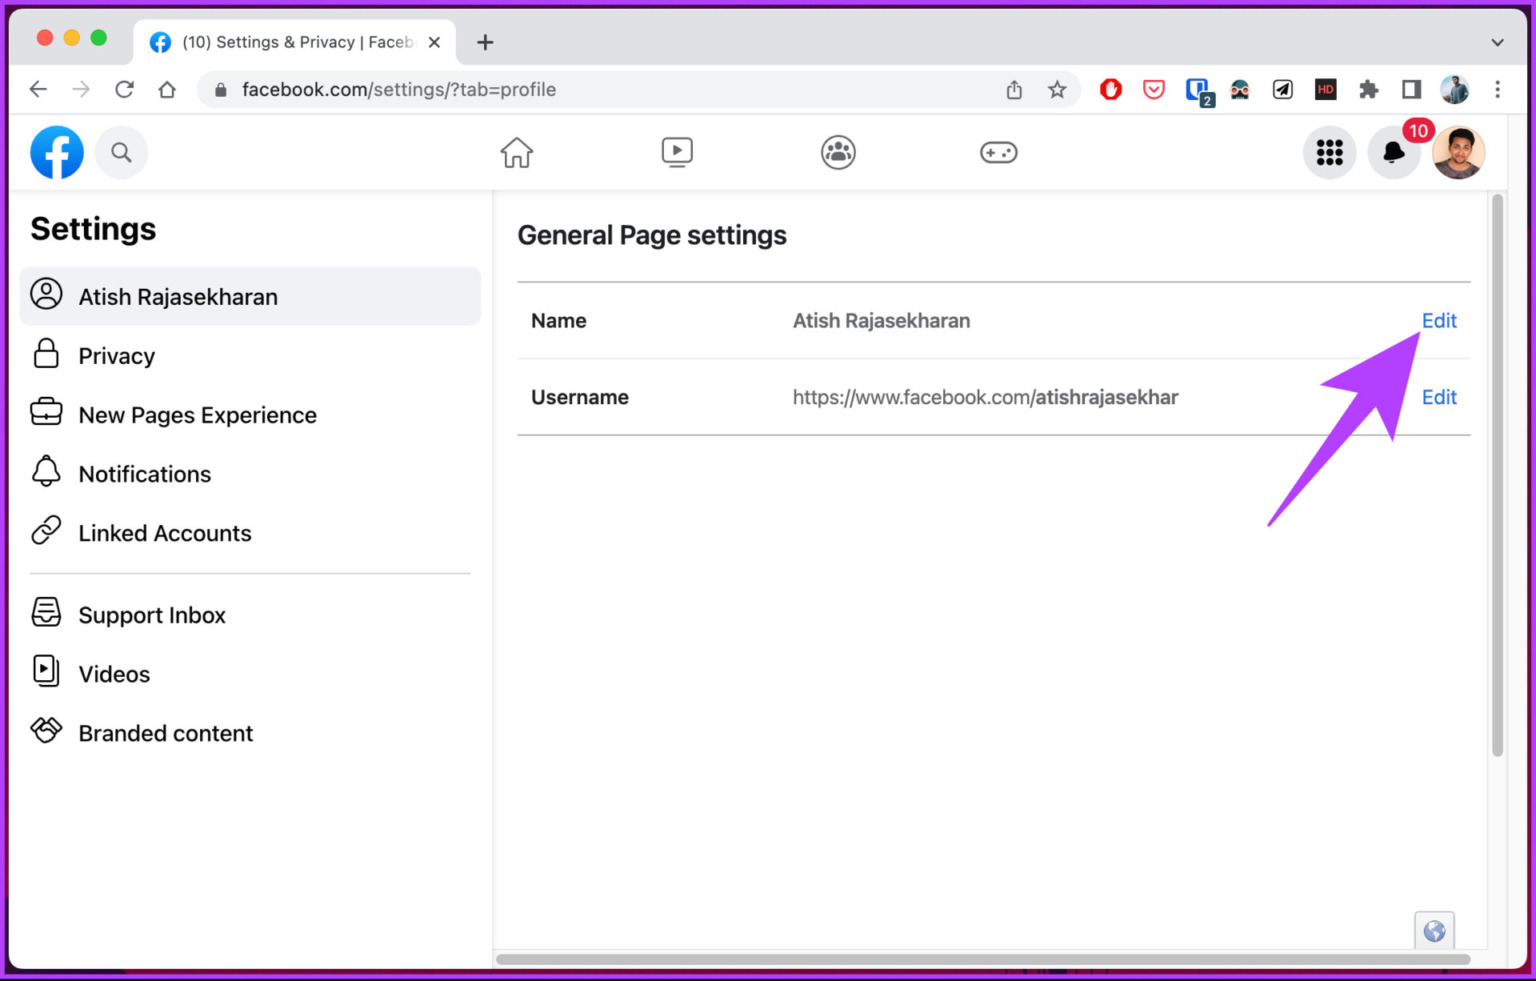Click the Facebook logo
The image size is (1536, 981).
pos(56,152)
